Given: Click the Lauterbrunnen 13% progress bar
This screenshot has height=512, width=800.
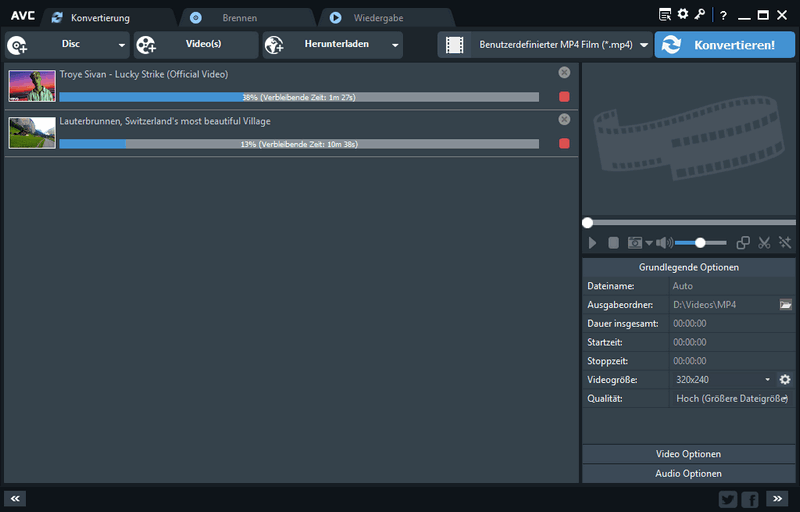Looking at the screenshot, I should pyautogui.click(x=299, y=144).
